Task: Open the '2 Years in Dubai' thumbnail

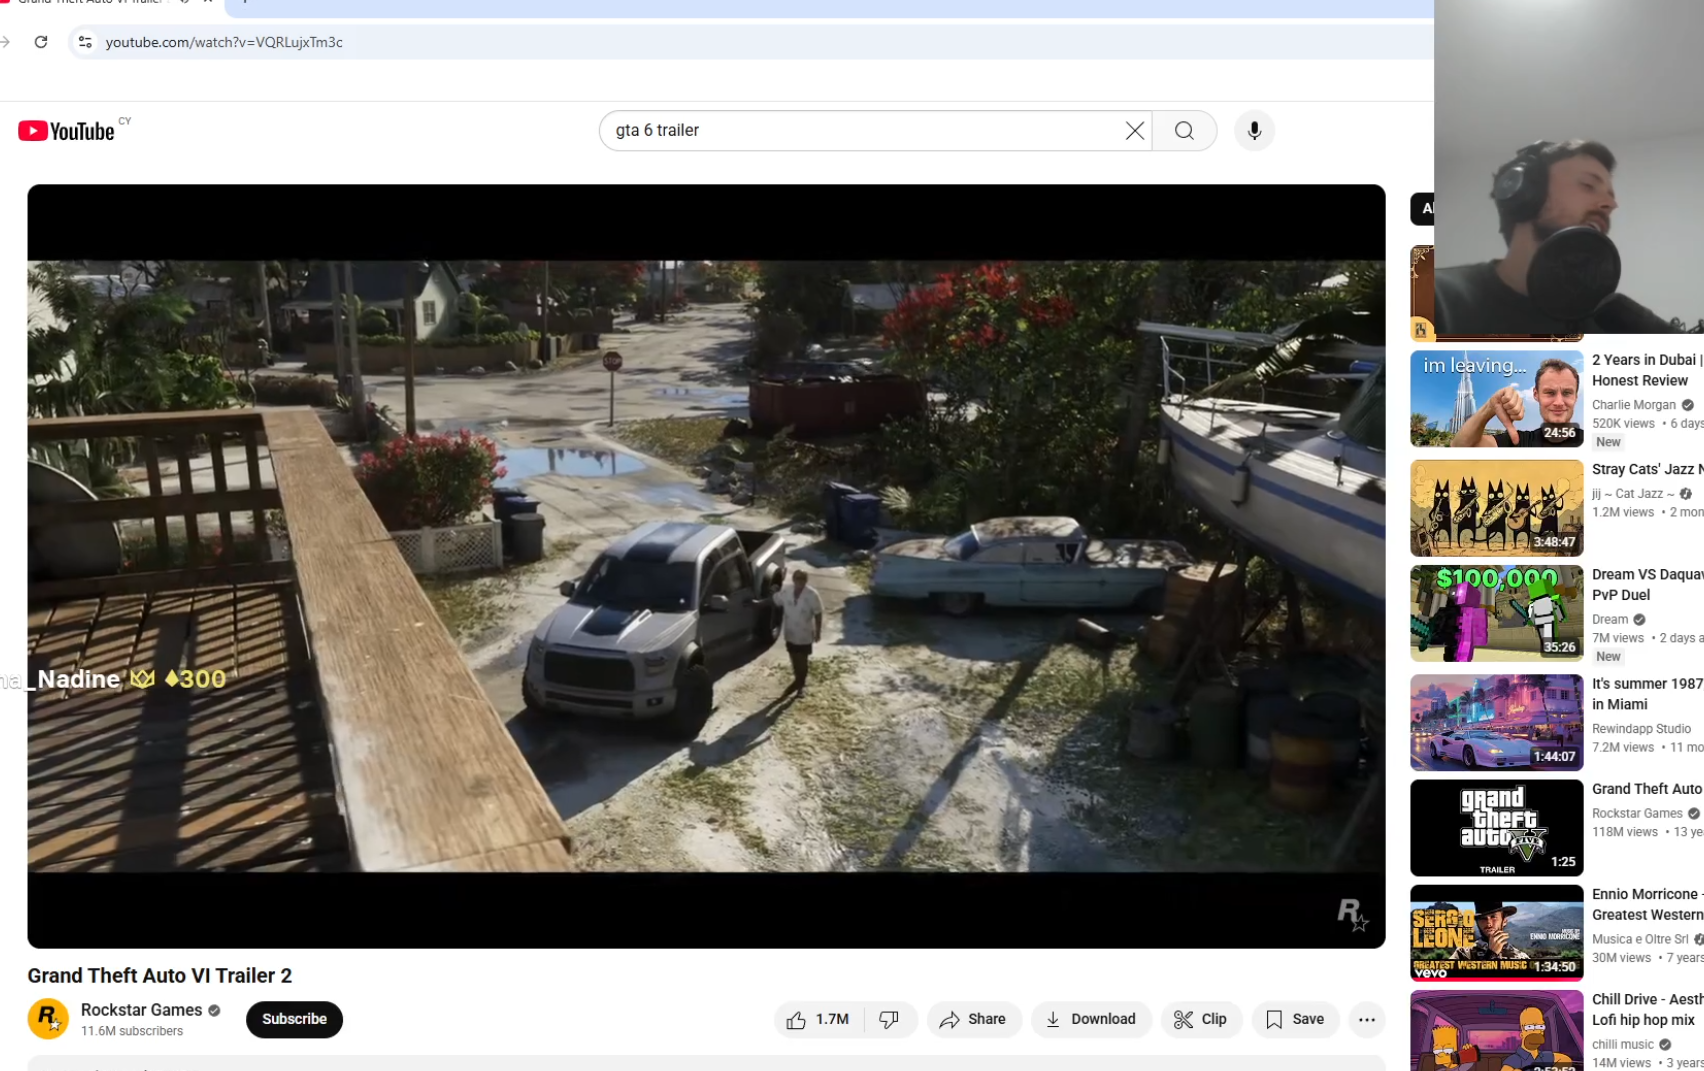Action: (x=1496, y=398)
